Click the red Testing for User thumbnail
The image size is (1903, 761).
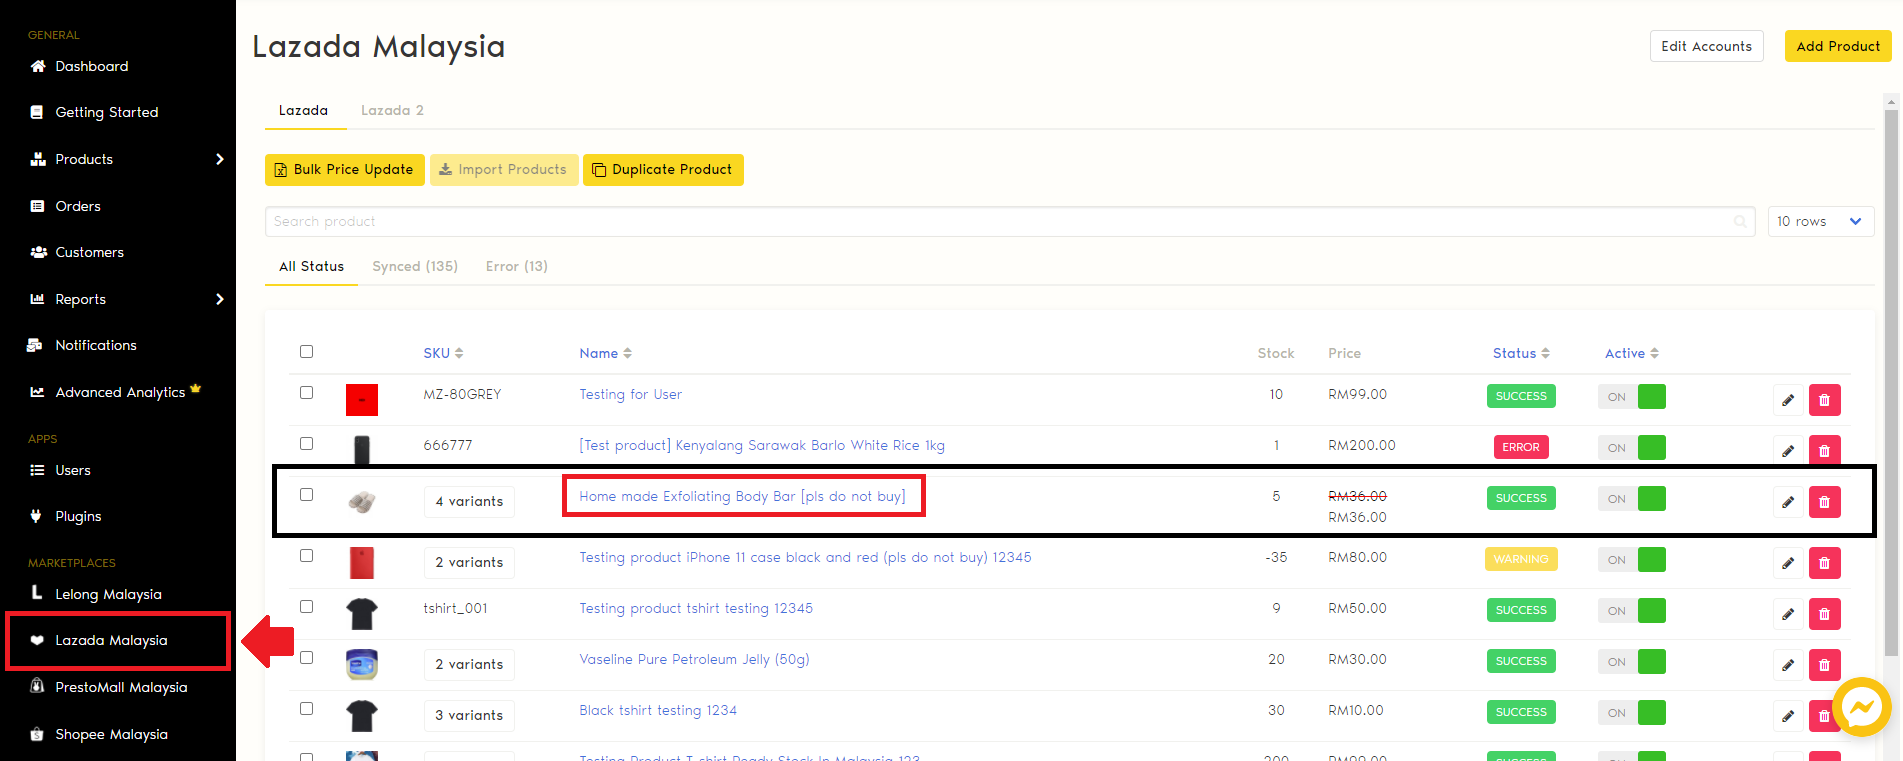point(362,400)
